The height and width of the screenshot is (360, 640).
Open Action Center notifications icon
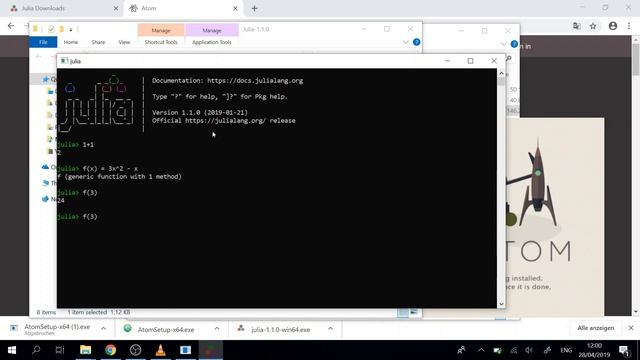(x=624, y=350)
